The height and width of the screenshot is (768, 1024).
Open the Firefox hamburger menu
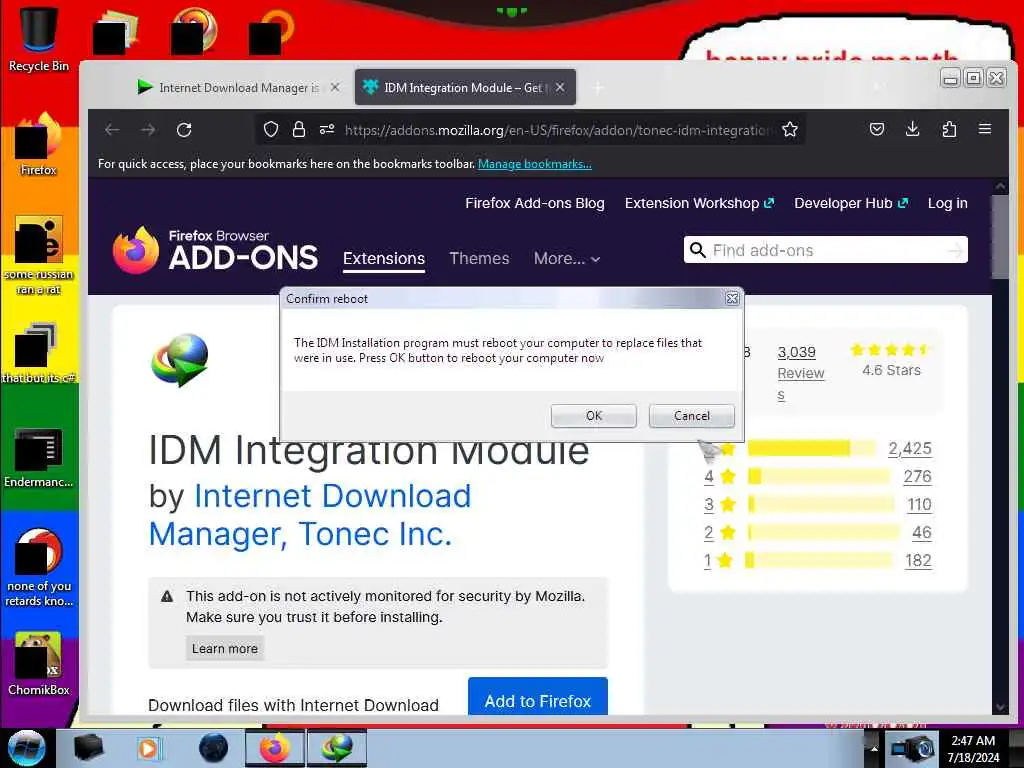pos(985,129)
